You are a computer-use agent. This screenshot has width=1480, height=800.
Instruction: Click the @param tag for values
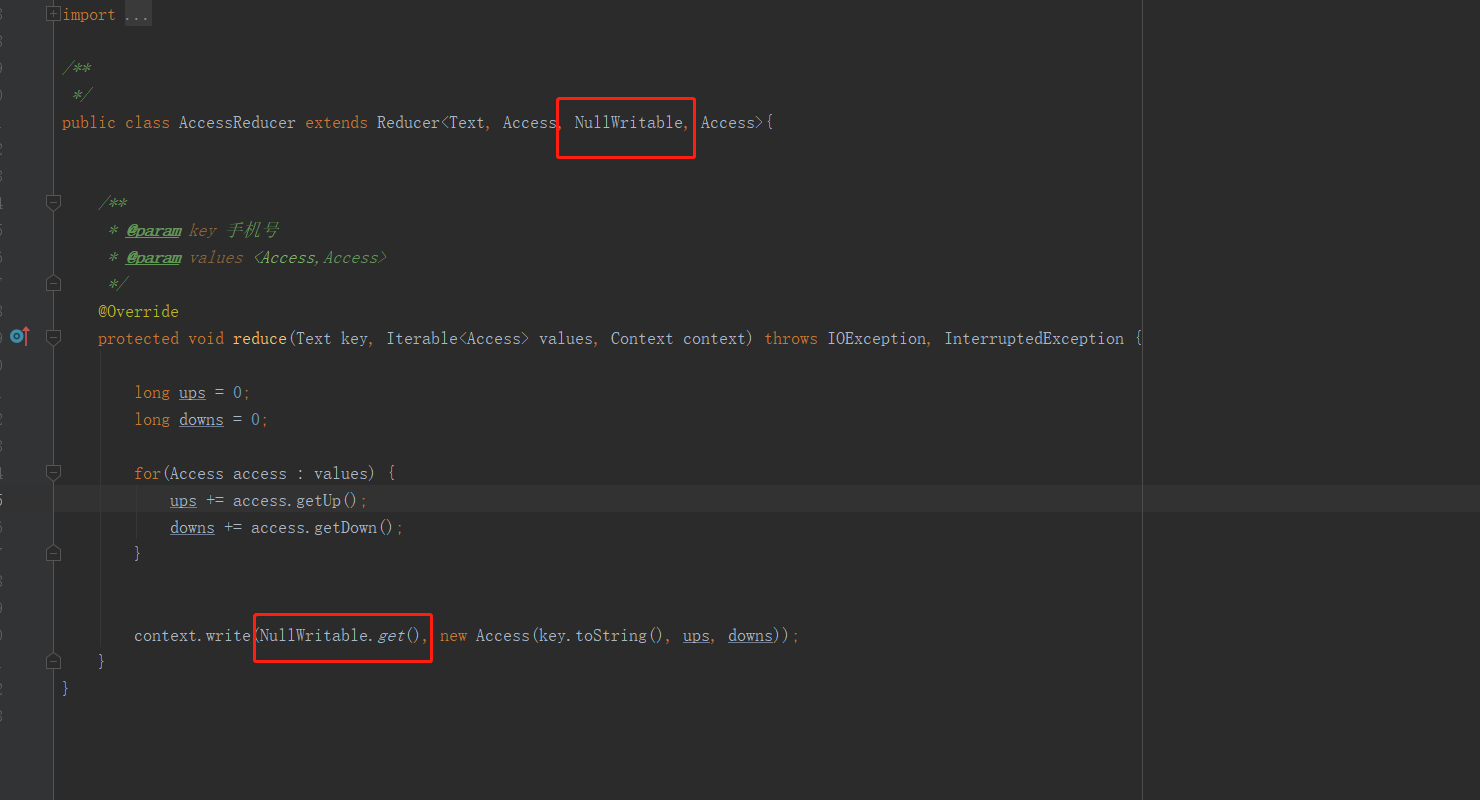coord(154,258)
